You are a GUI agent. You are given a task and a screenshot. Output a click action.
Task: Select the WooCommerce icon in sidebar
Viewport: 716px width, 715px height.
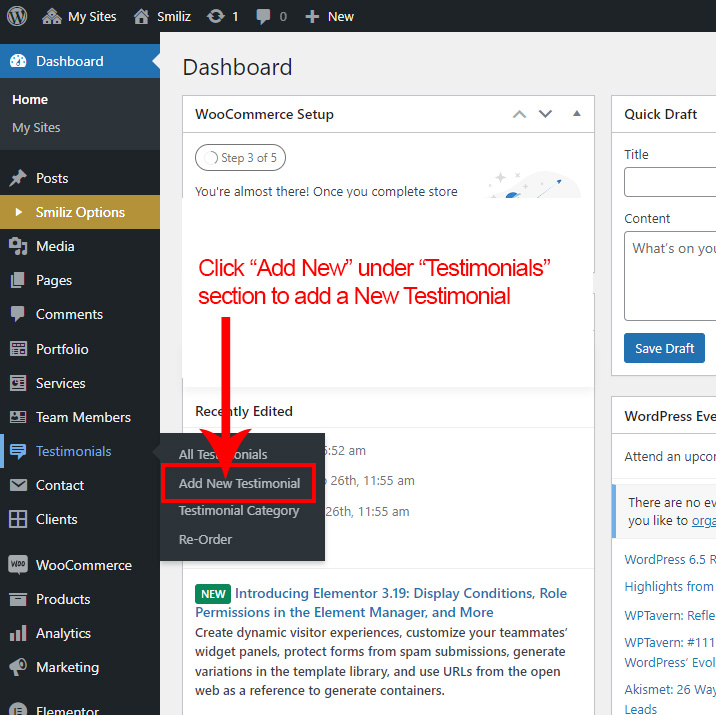click(18, 565)
